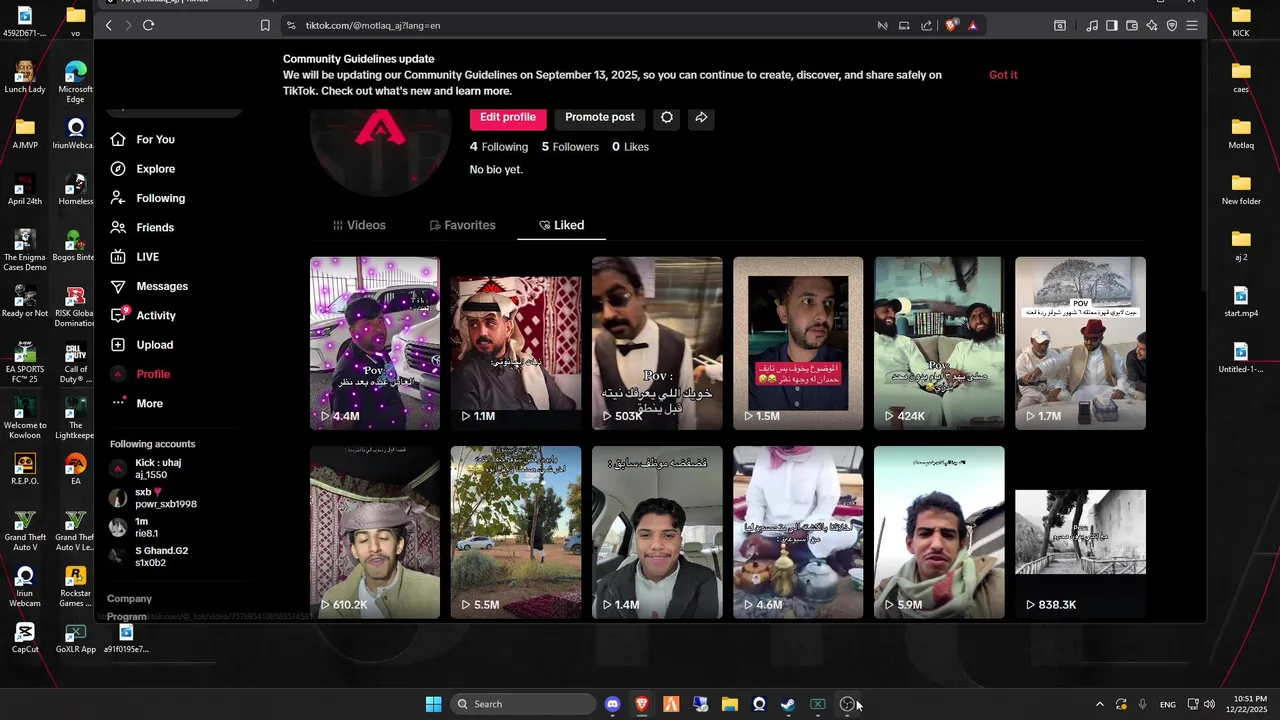Open the liked video with 1.7M views

[x=1080, y=343]
